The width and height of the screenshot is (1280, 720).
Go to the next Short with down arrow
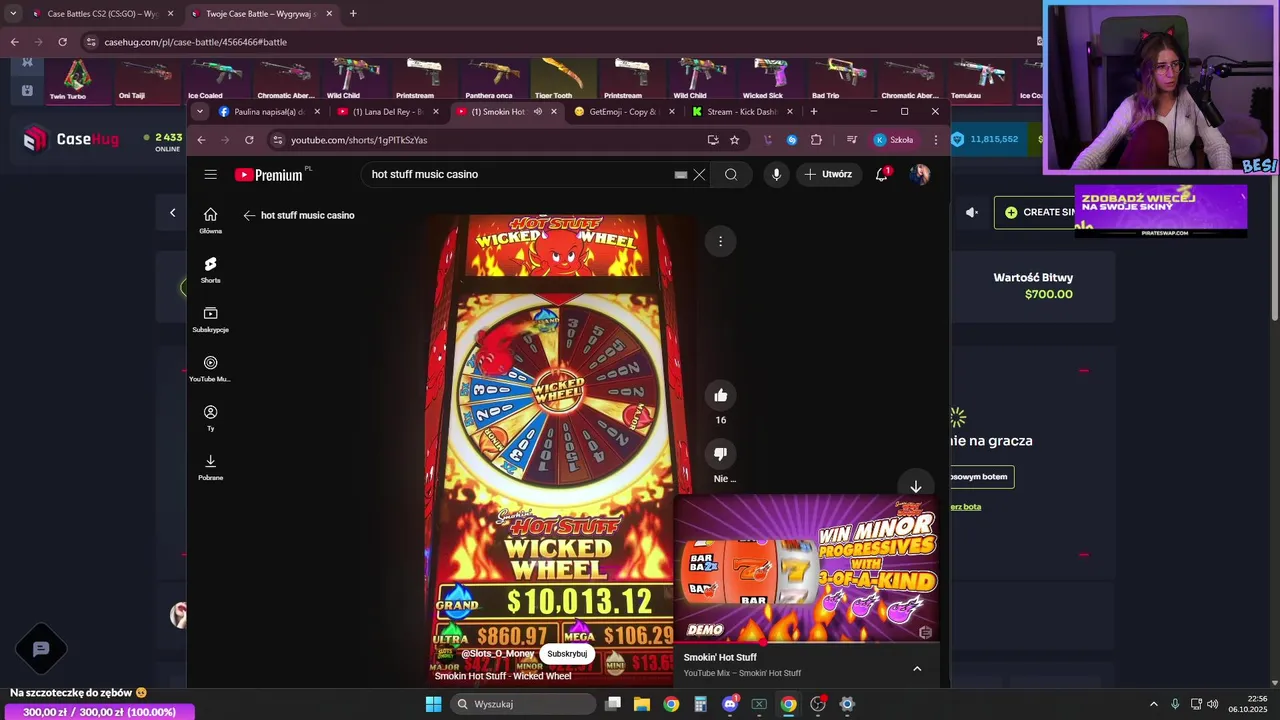point(915,486)
